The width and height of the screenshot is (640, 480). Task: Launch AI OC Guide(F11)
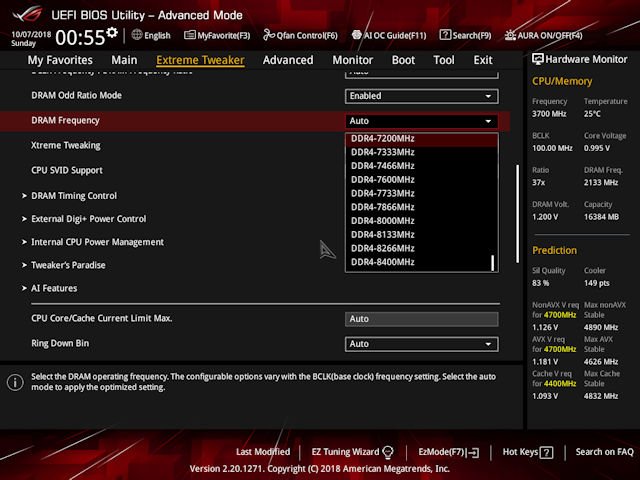[389, 36]
